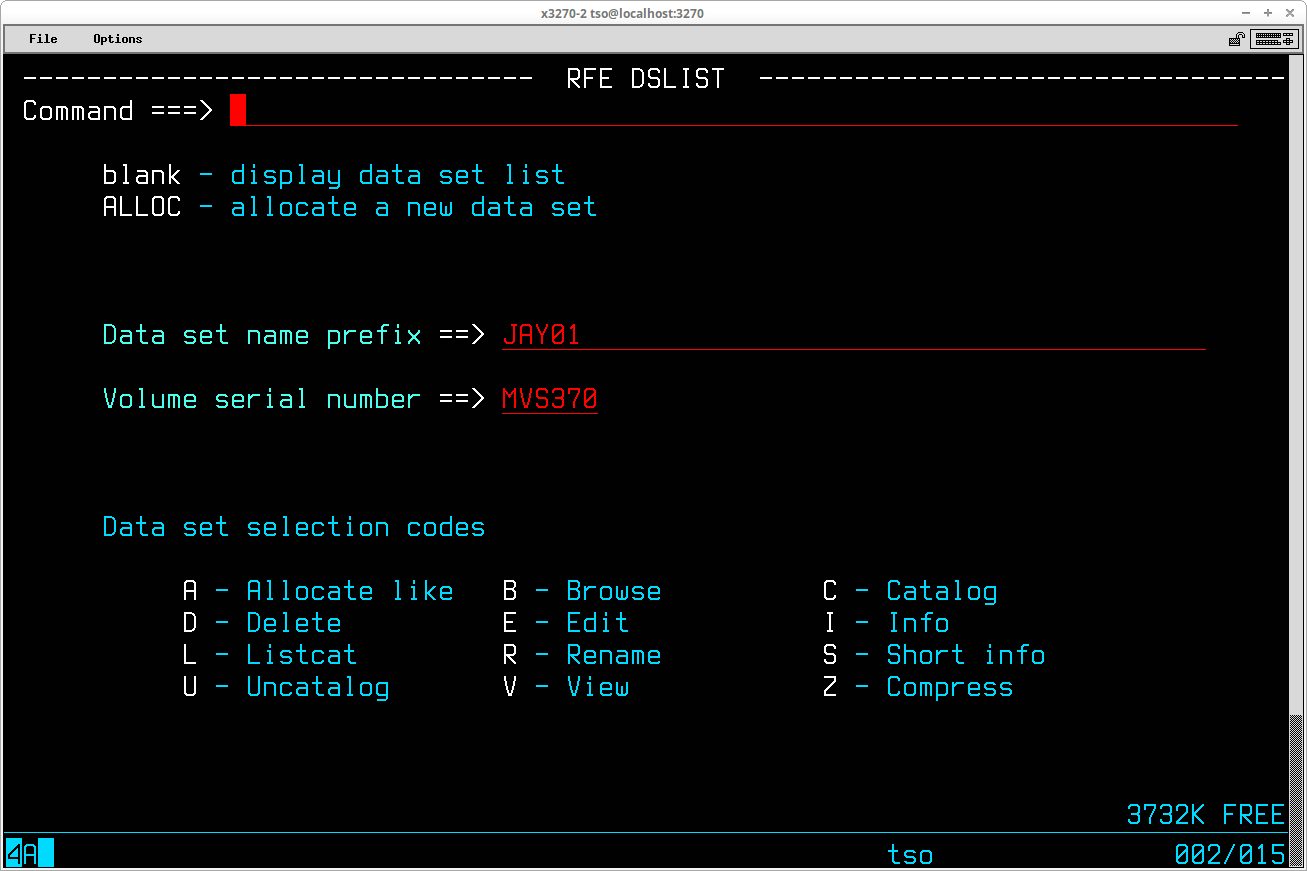Click the 'Z - Compress' selection code
The height and width of the screenshot is (871, 1307).
click(x=917, y=687)
